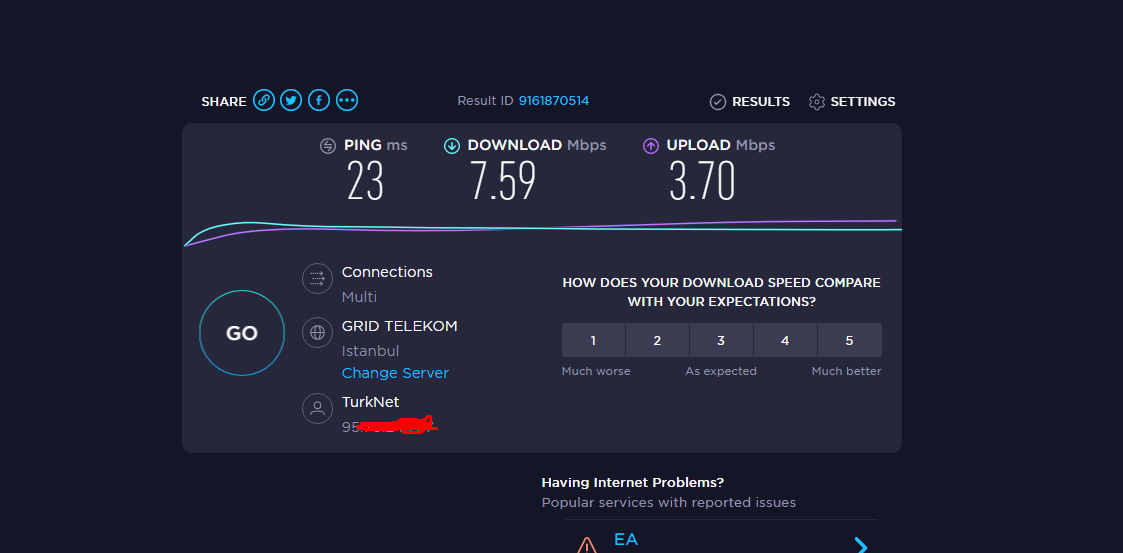
Task: Share result on Facebook
Action: [319, 100]
